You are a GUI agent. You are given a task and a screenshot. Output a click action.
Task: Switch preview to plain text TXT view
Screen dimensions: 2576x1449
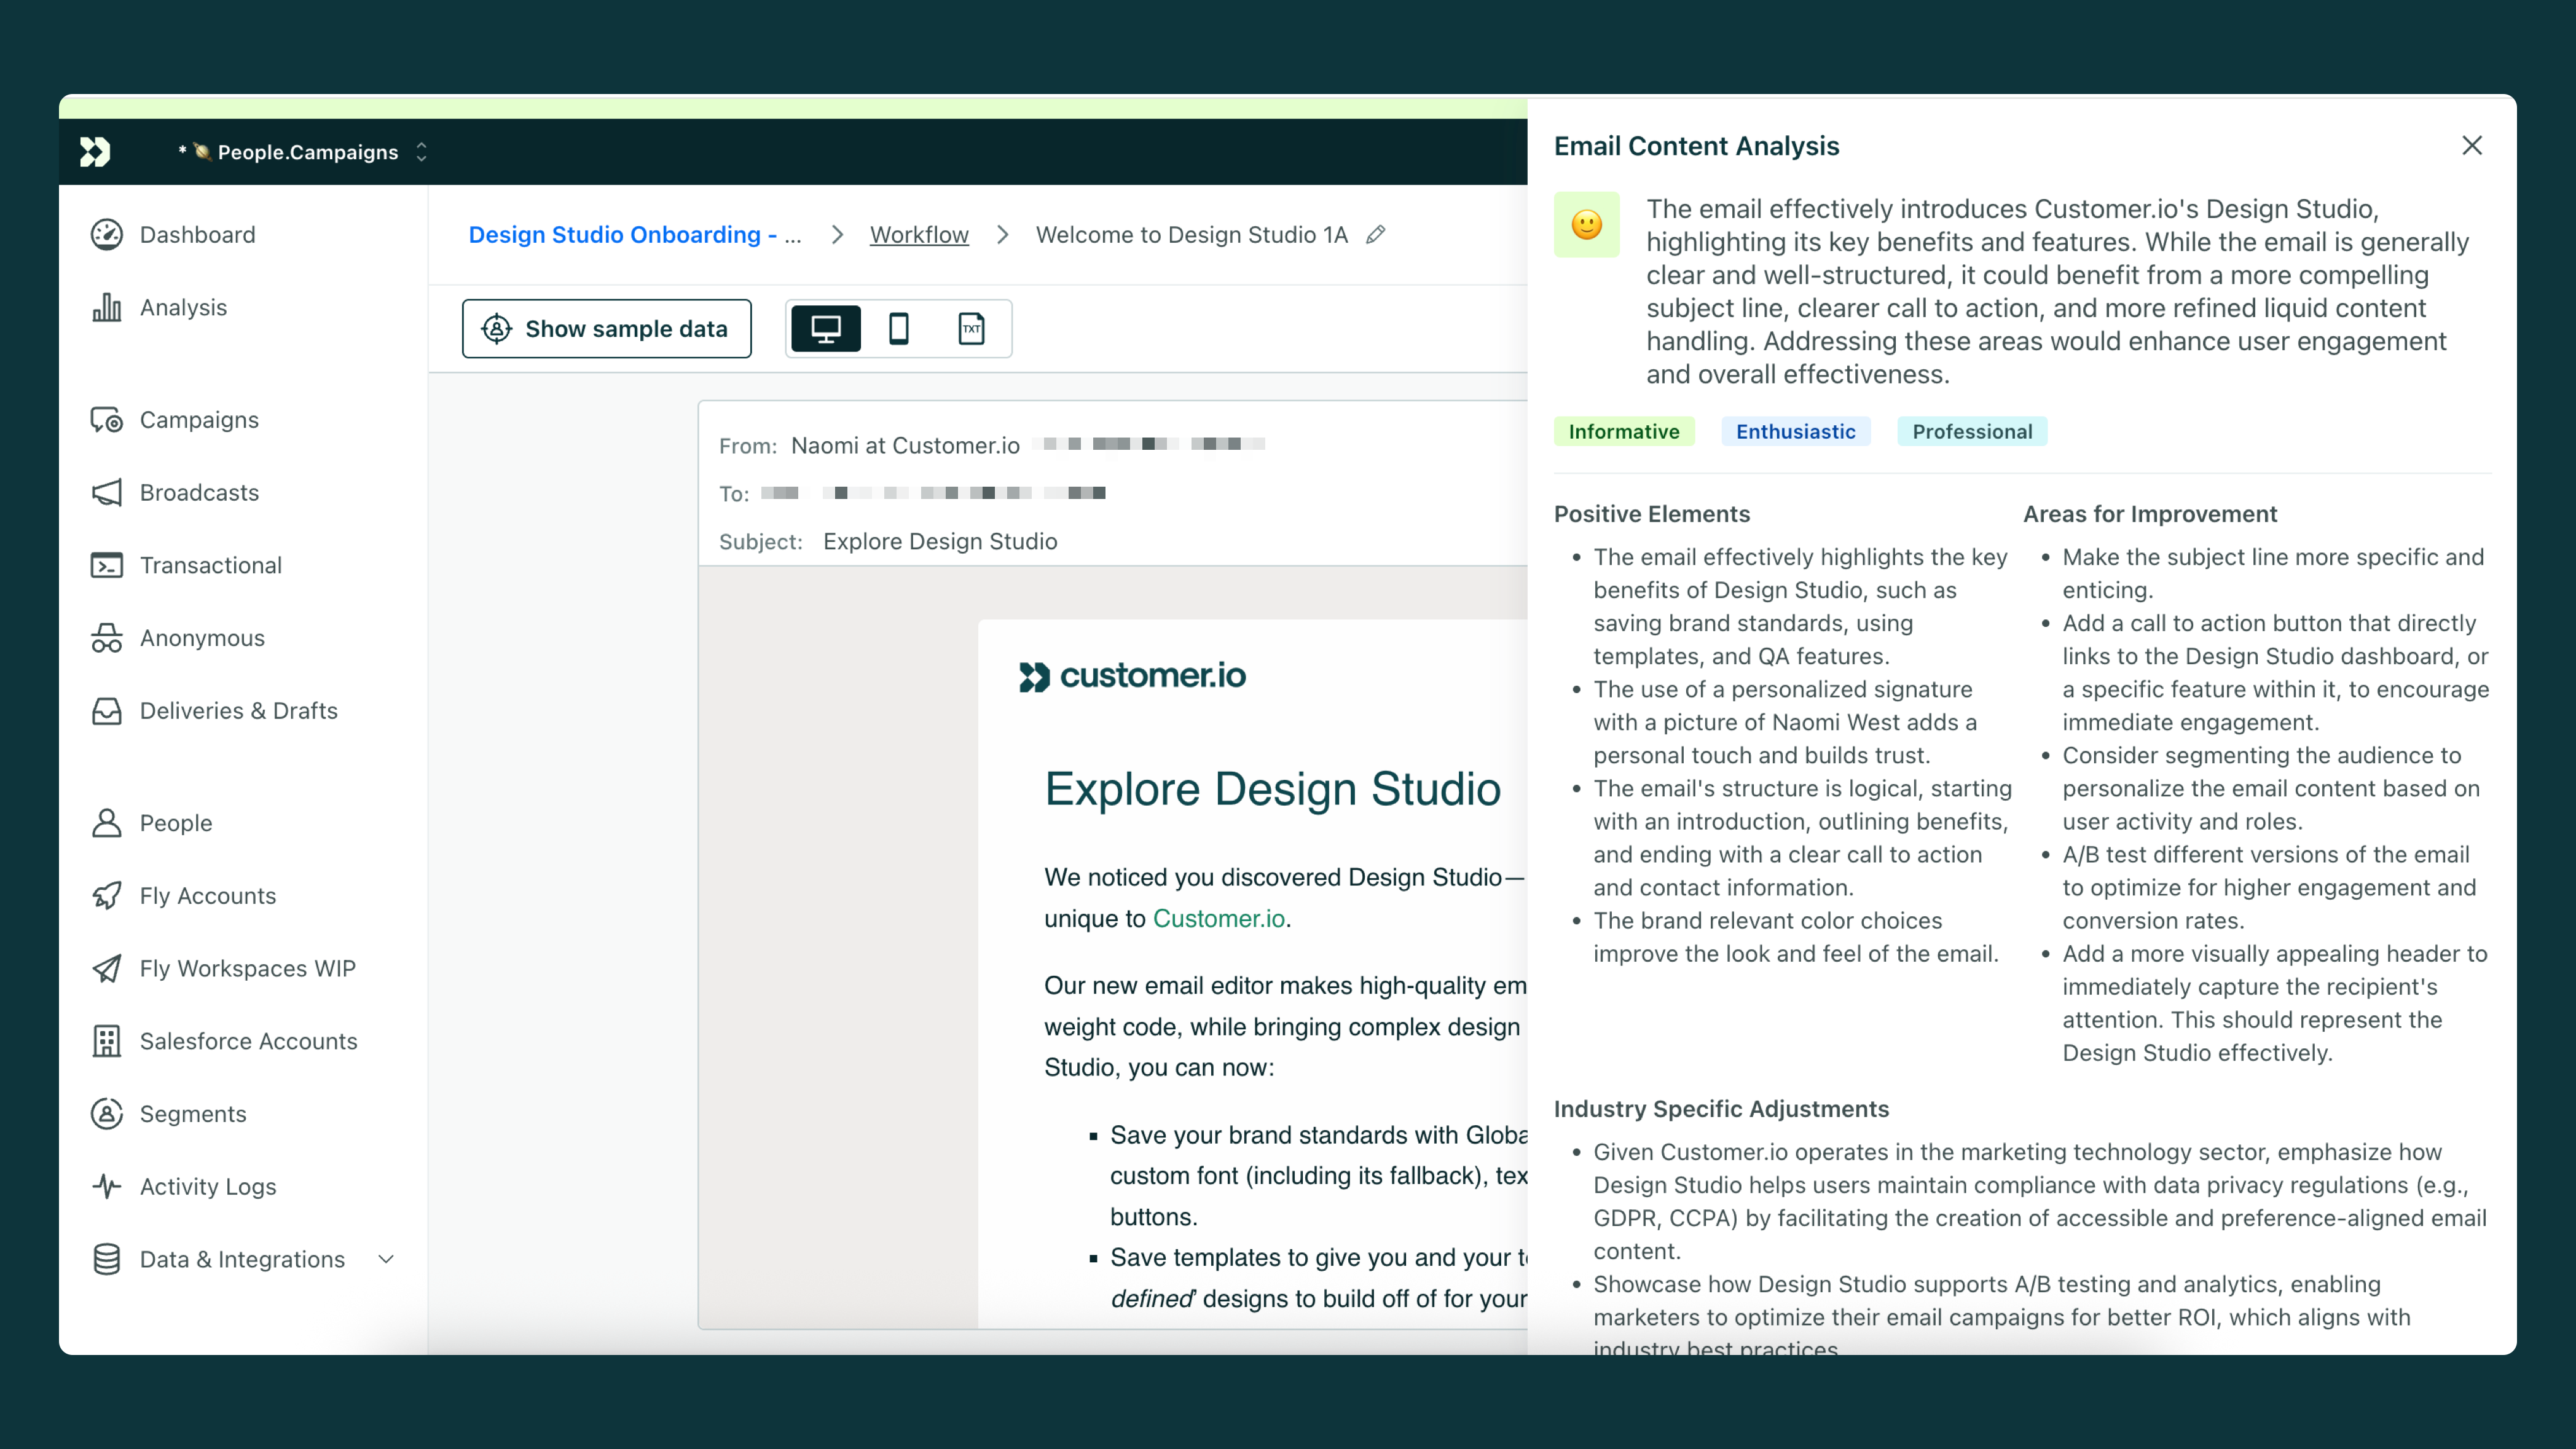pos(970,328)
